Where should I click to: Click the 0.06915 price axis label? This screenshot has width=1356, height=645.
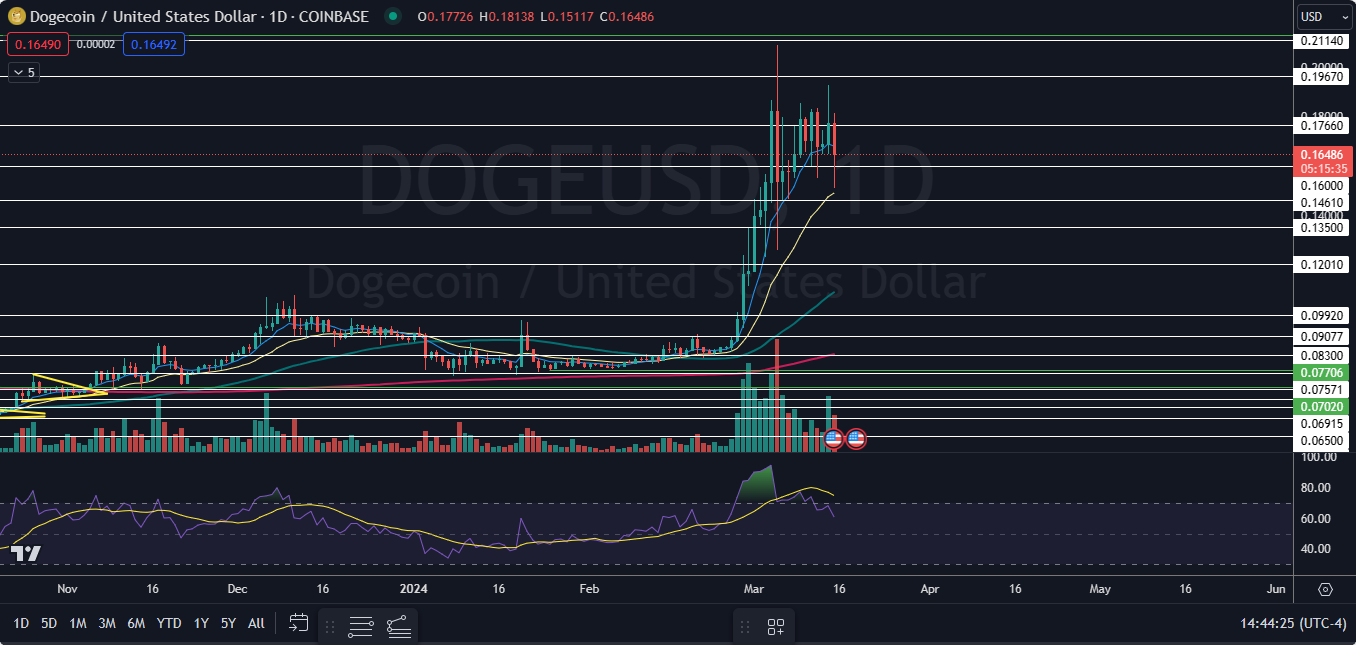(1321, 424)
